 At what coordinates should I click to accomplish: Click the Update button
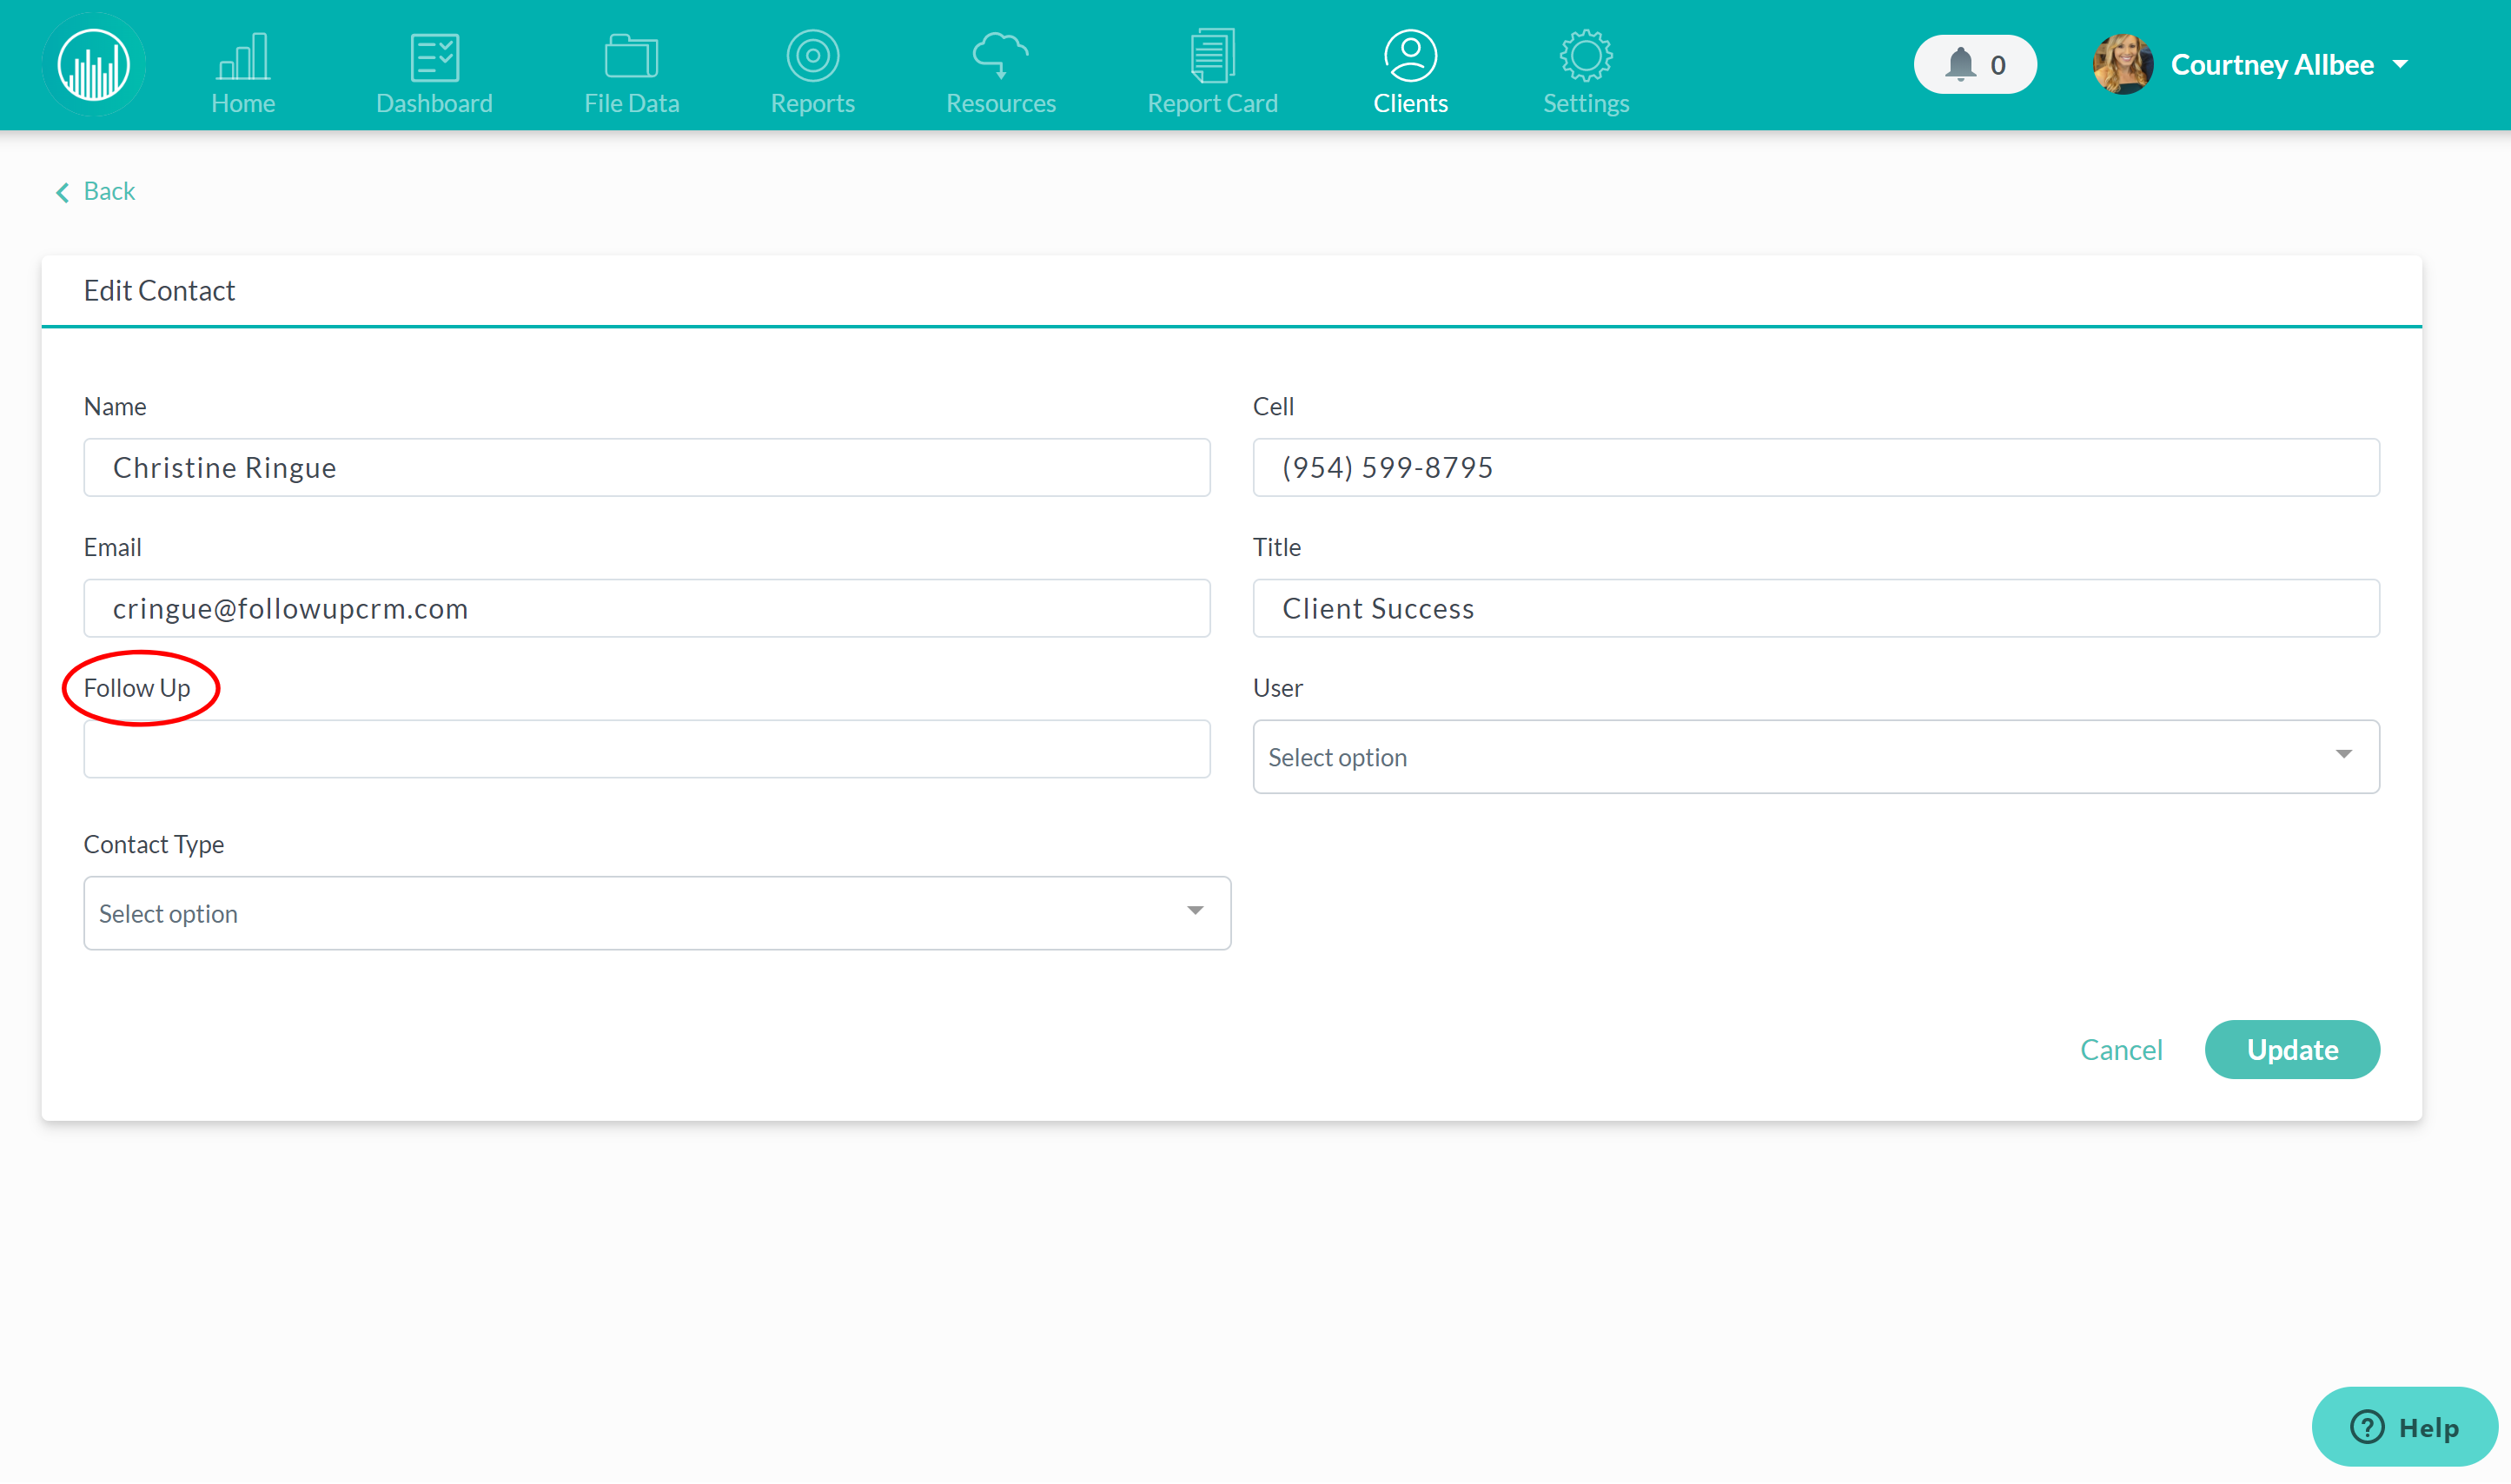point(2291,1049)
